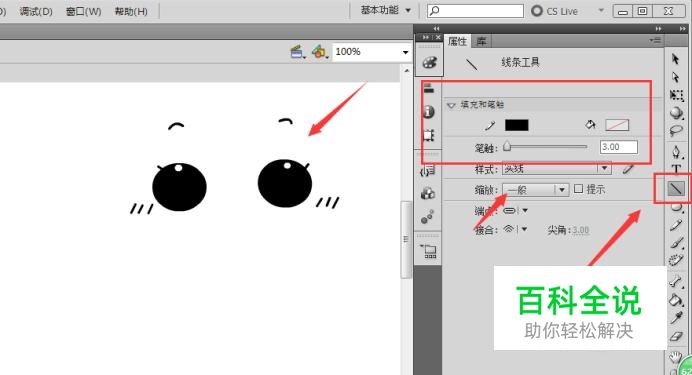Select the Bone tool
The width and height of the screenshot is (692, 375).
[x=676, y=281]
